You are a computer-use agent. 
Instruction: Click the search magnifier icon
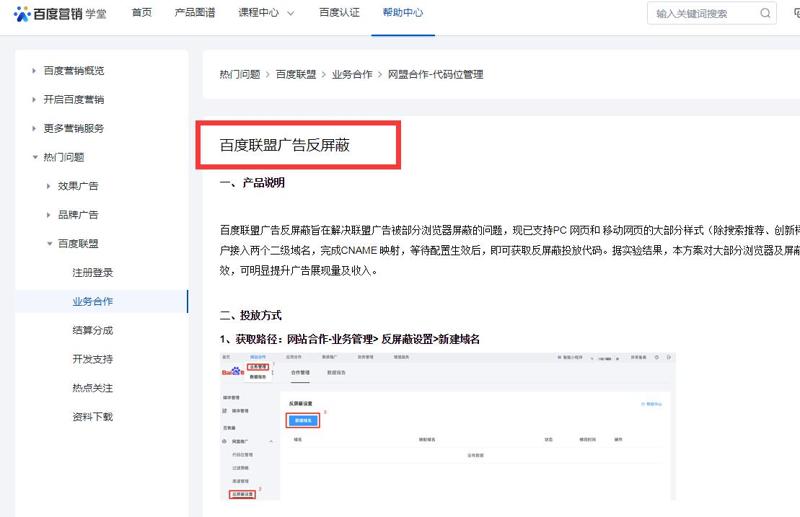(x=765, y=13)
